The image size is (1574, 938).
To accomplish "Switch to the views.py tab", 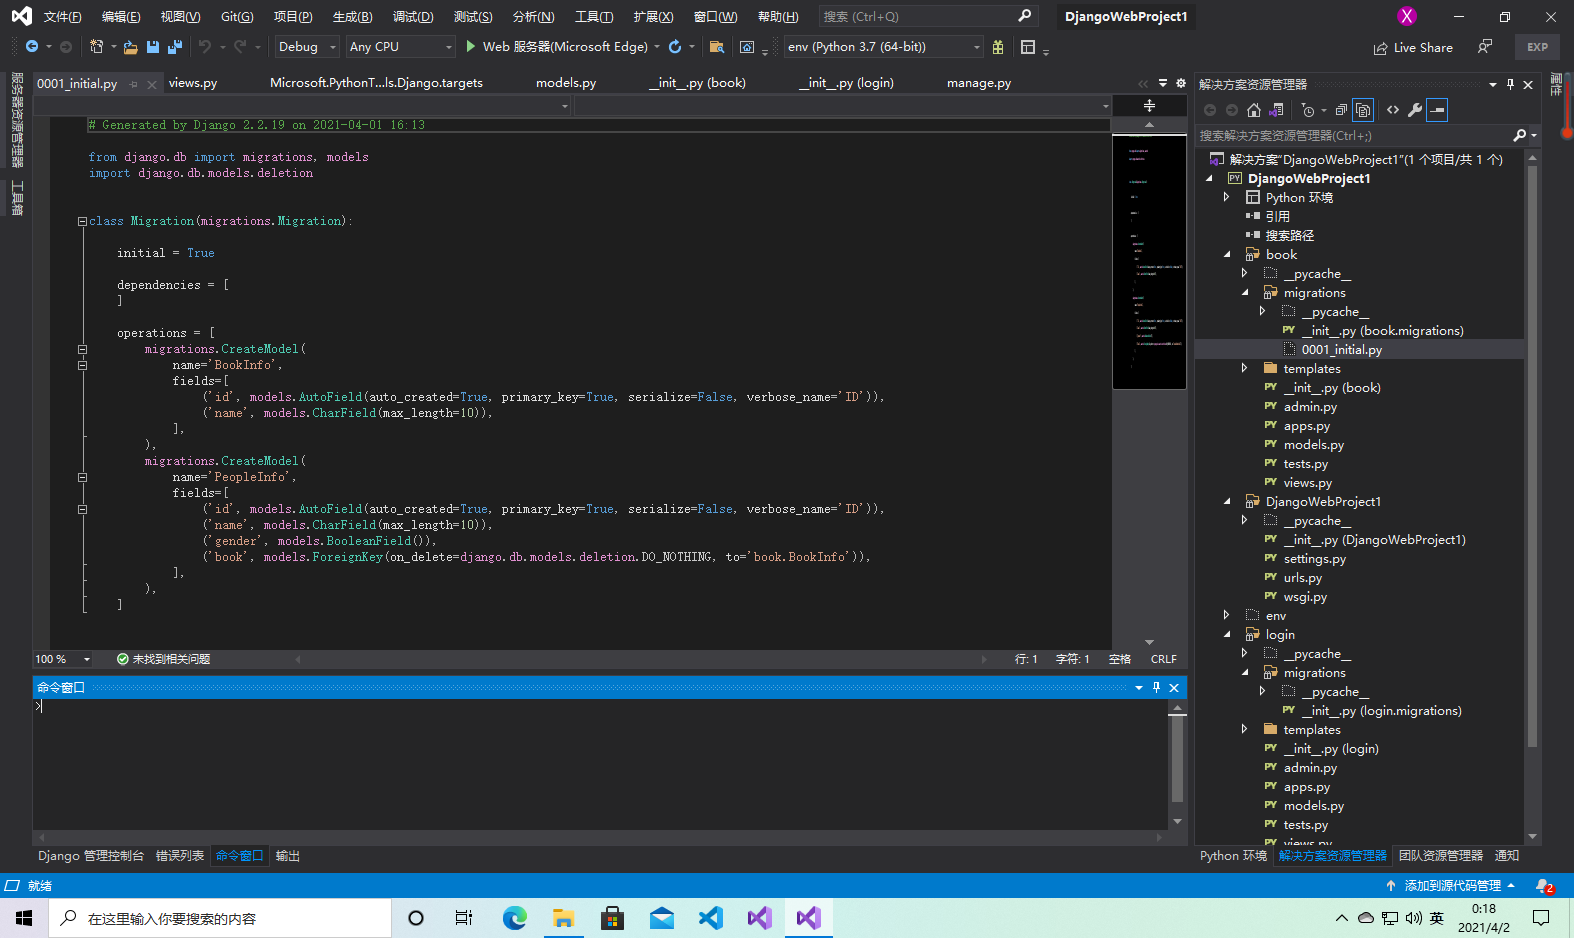I will pyautogui.click(x=193, y=83).
